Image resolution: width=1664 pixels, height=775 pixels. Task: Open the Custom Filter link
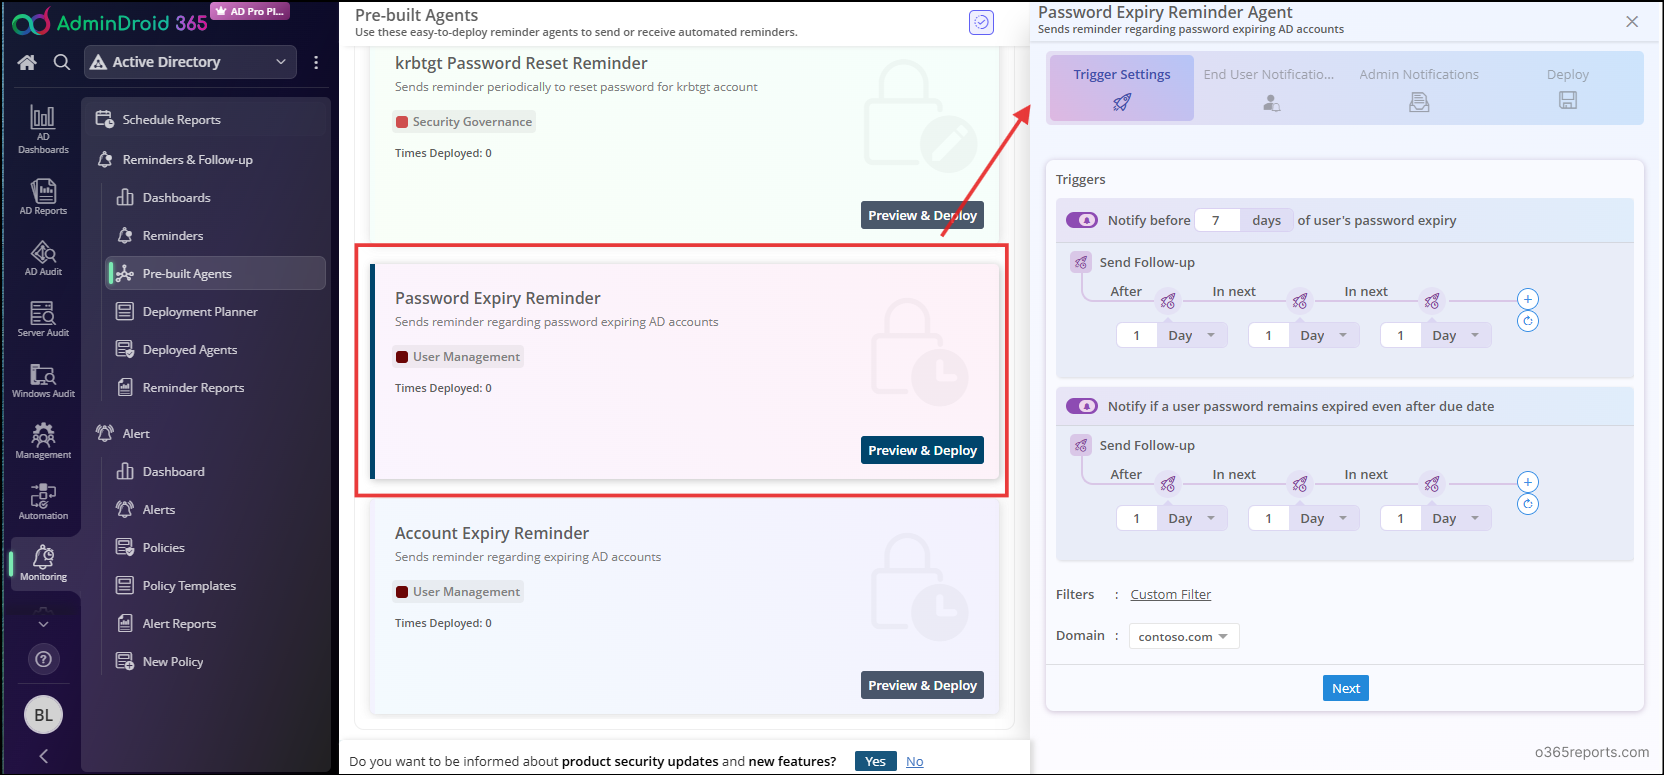click(x=1170, y=594)
